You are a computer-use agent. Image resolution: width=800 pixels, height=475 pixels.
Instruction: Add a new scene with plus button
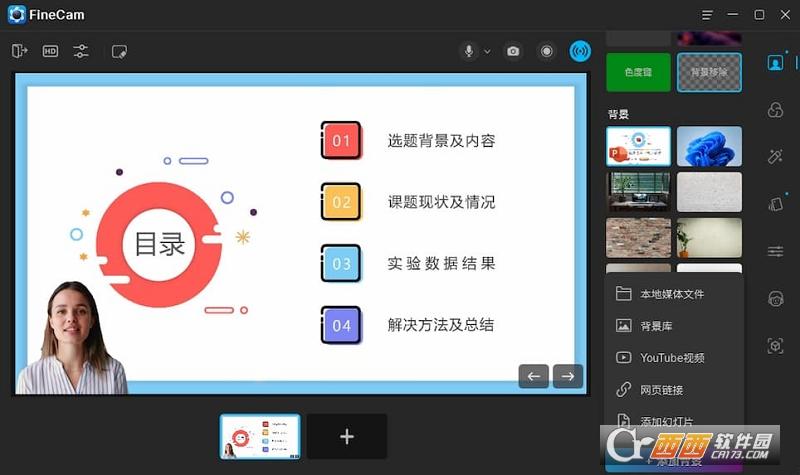tap(346, 436)
